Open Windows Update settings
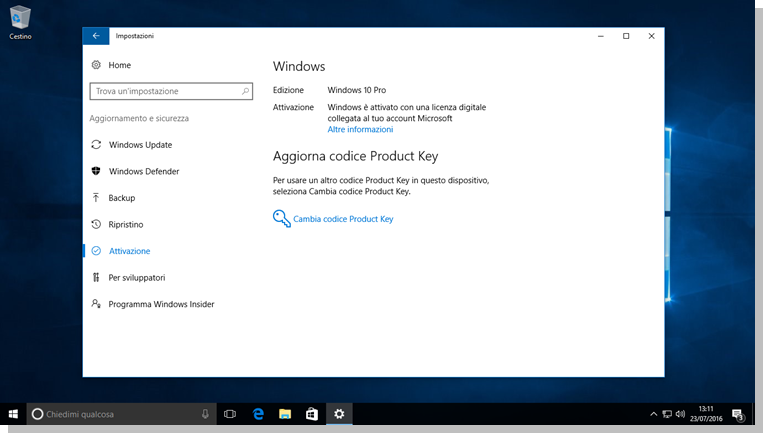Viewport: 763px width, 433px height. coord(140,145)
